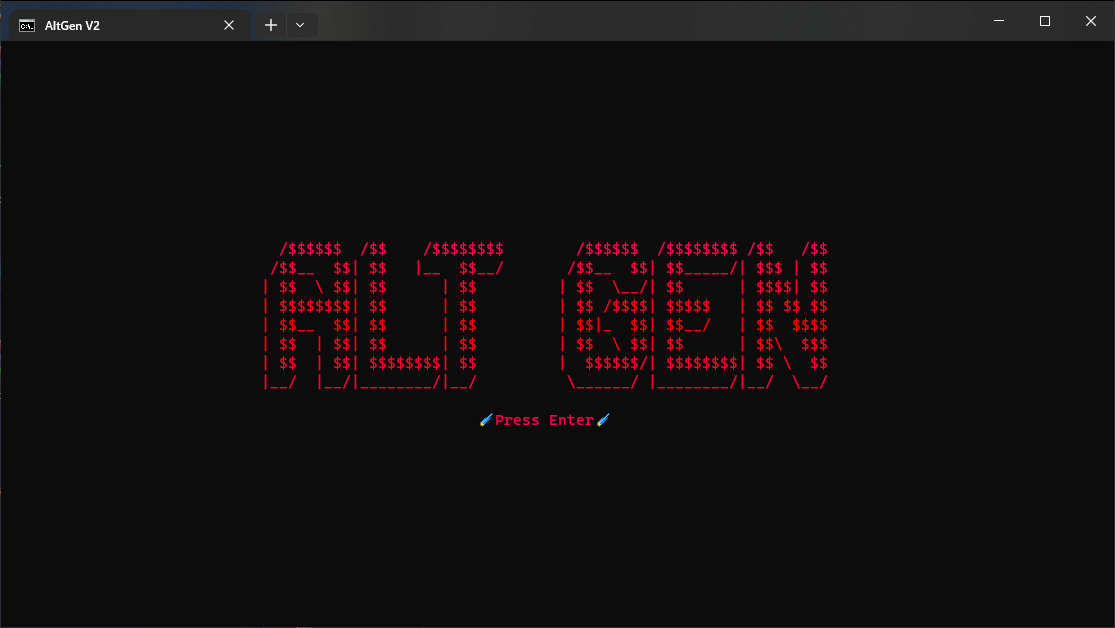This screenshot has width=1115, height=628.
Task: Click the red ASCII GEN logo
Action: click(695, 315)
